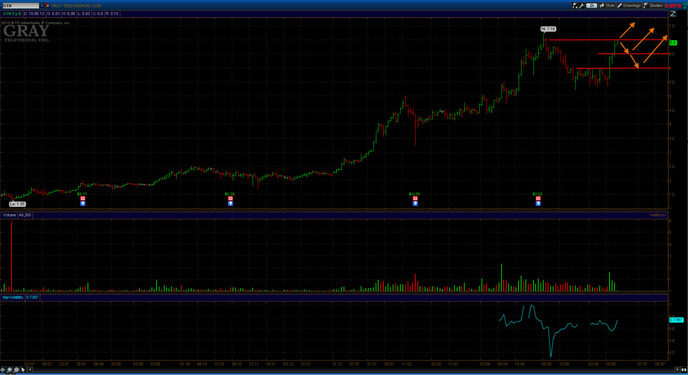Viewport: 688px width, 375px height.
Task: Open the Studies menu
Action: (x=653, y=6)
